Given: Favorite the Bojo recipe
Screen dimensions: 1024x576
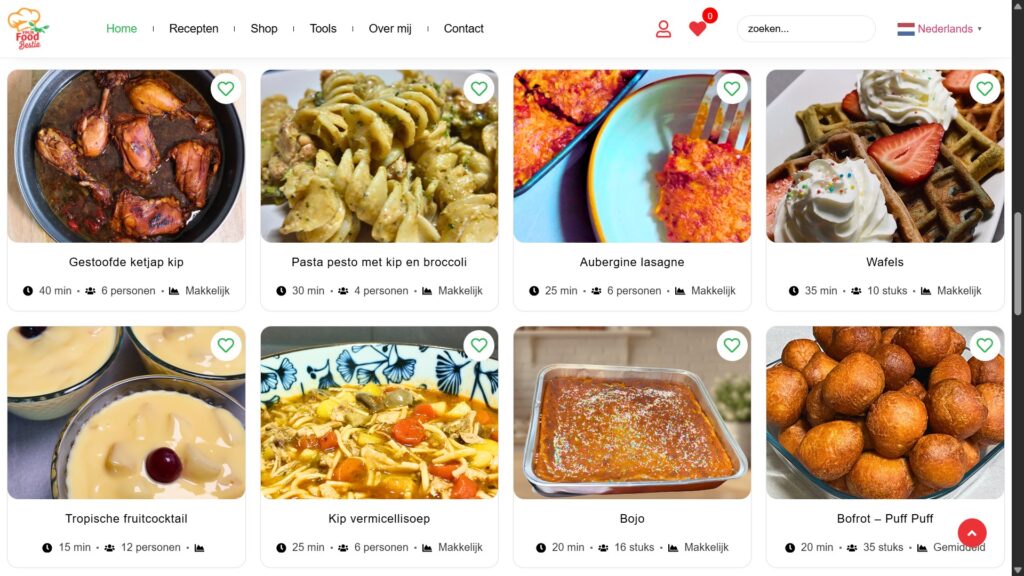Looking at the screenshot, I should point(731,345).
